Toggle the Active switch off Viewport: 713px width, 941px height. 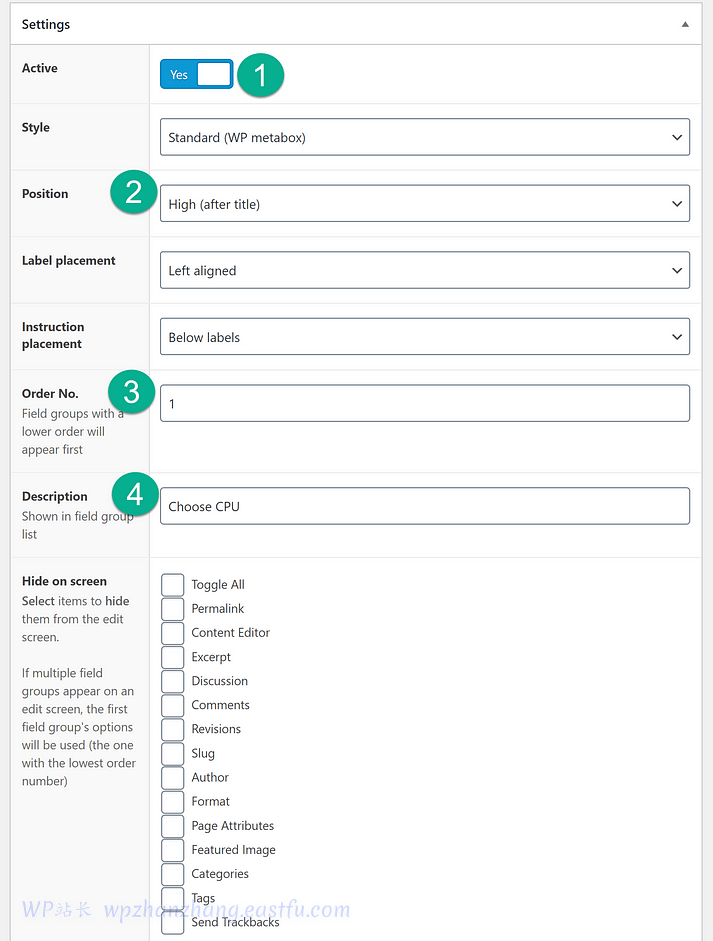[x=196, y=74]
